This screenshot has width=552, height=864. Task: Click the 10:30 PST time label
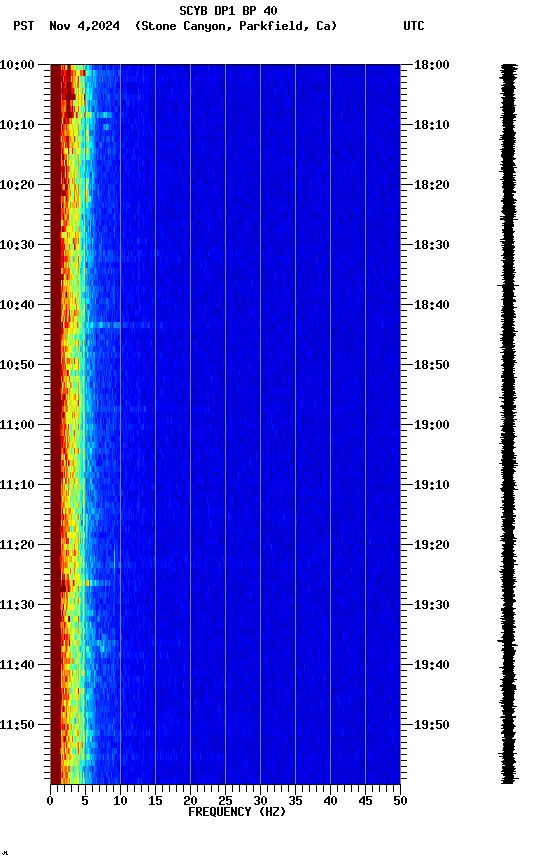17,245
